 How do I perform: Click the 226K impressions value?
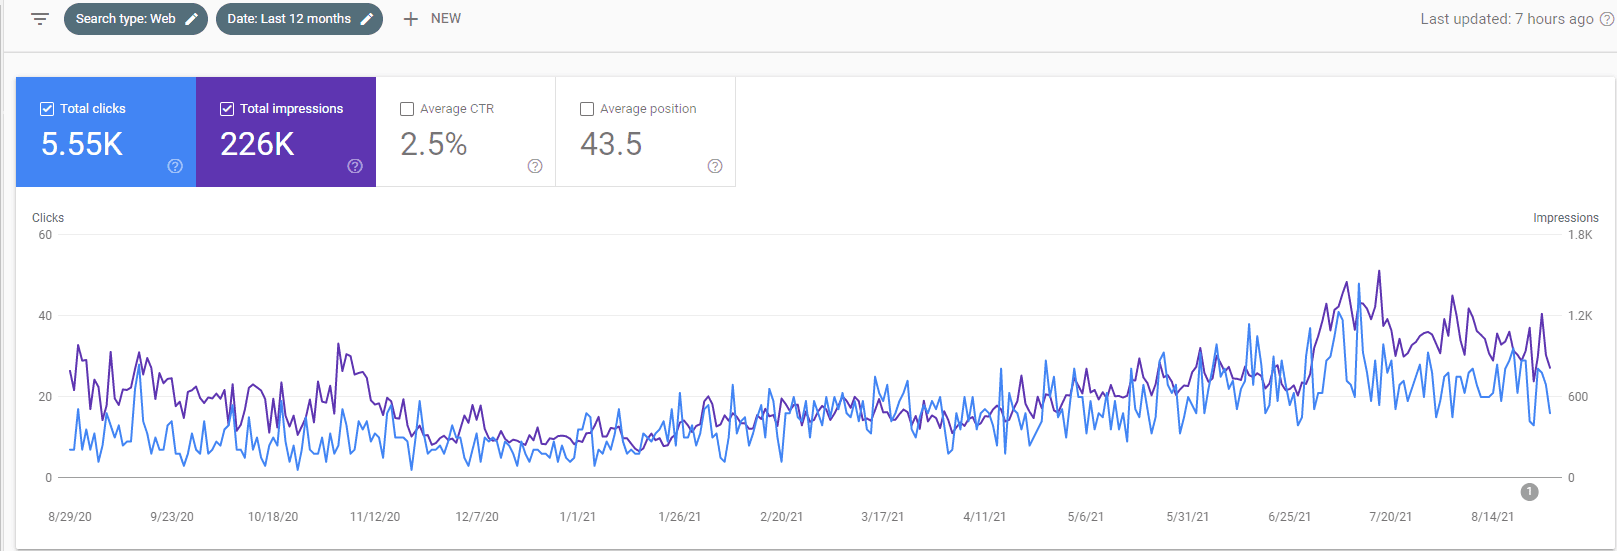257,144
